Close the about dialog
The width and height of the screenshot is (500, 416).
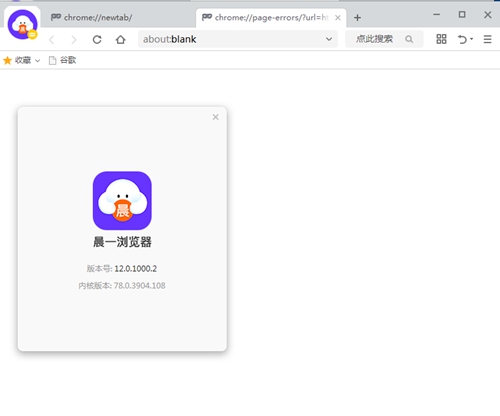[x=216, y=117]
